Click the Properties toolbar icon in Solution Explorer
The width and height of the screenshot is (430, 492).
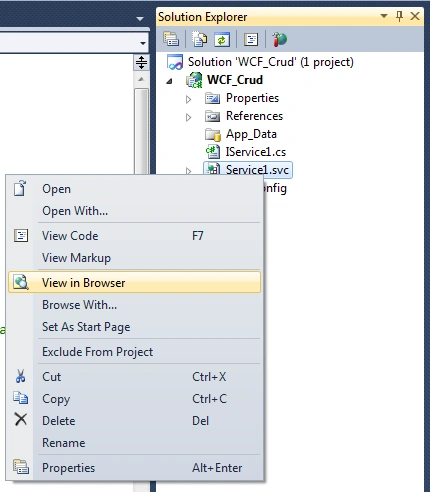coord(171,39)
